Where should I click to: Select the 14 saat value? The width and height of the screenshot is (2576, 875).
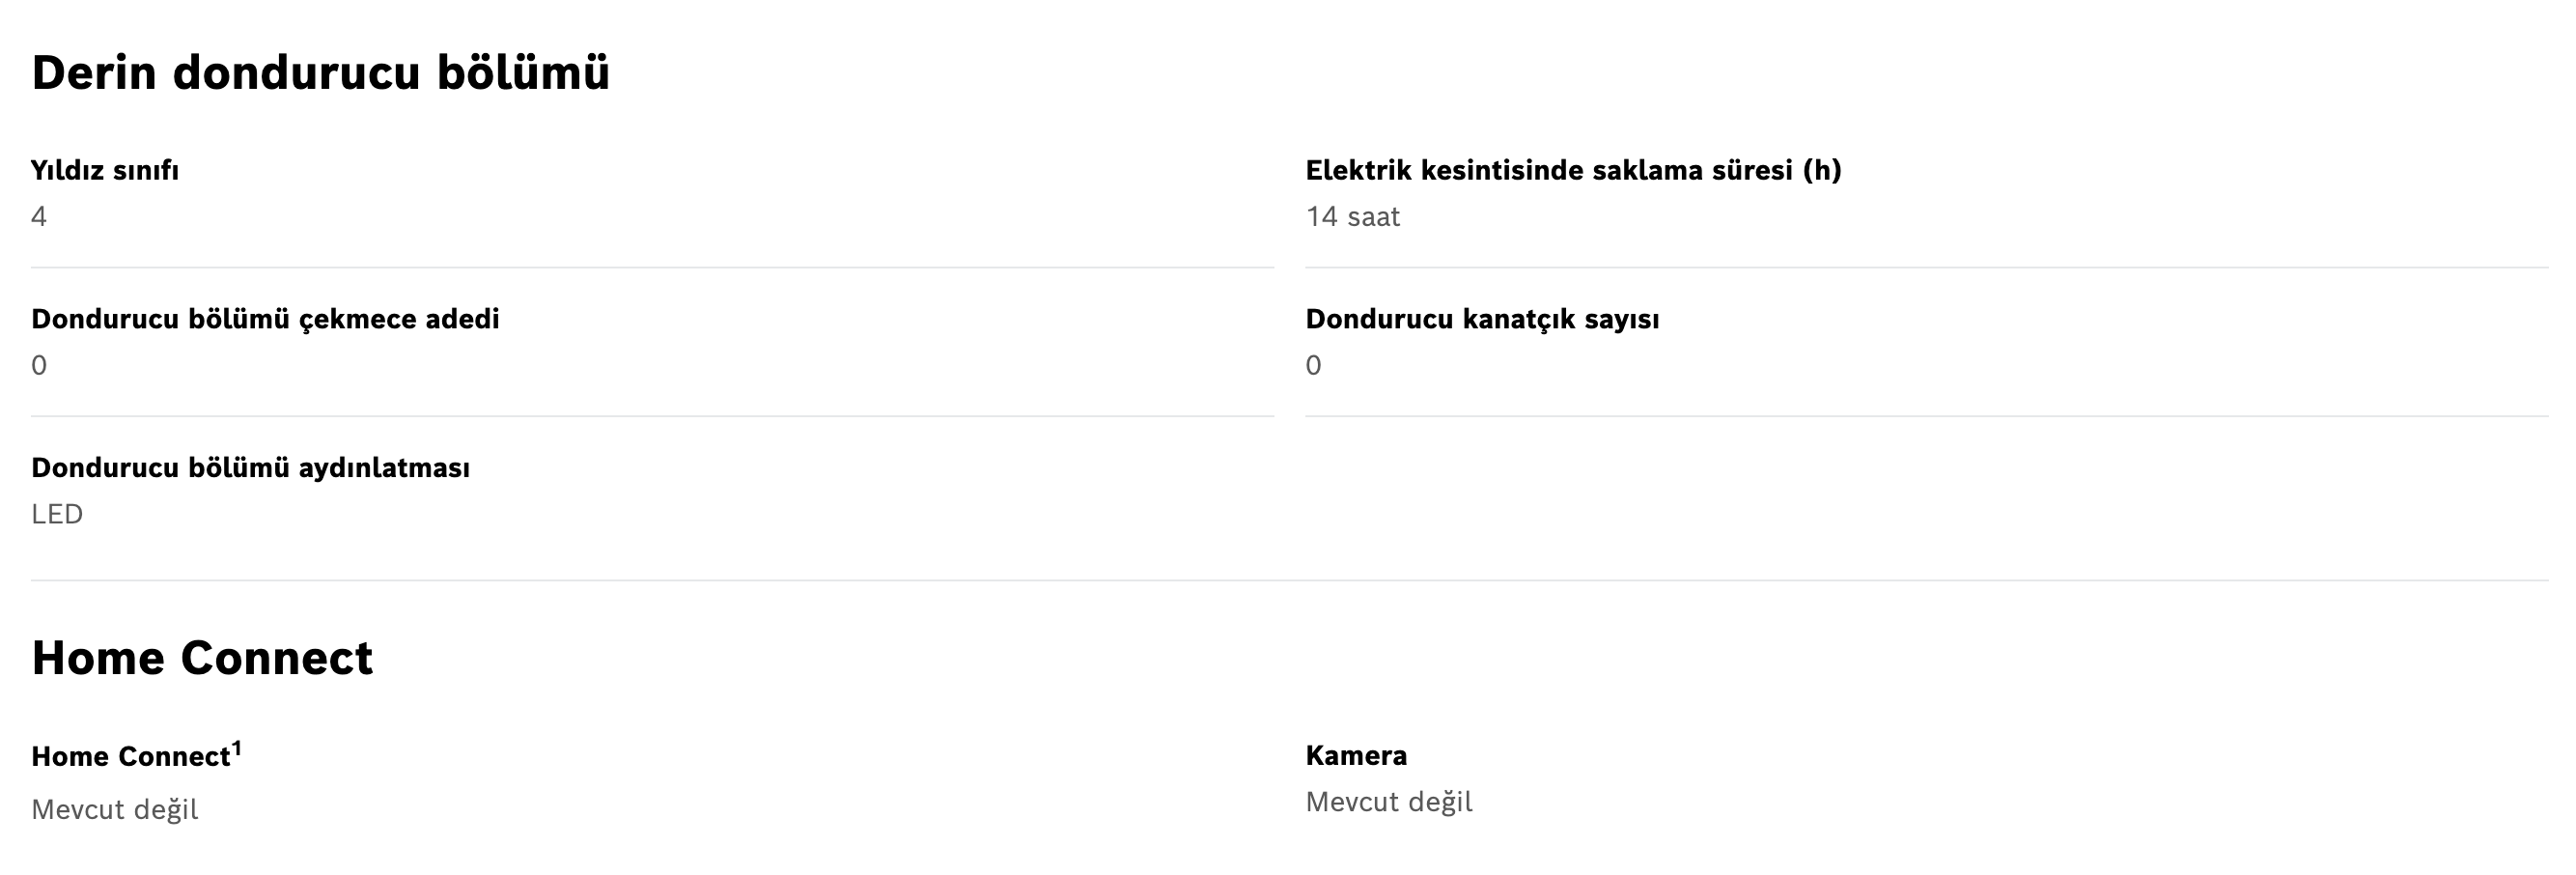[x=1353, y=217]
